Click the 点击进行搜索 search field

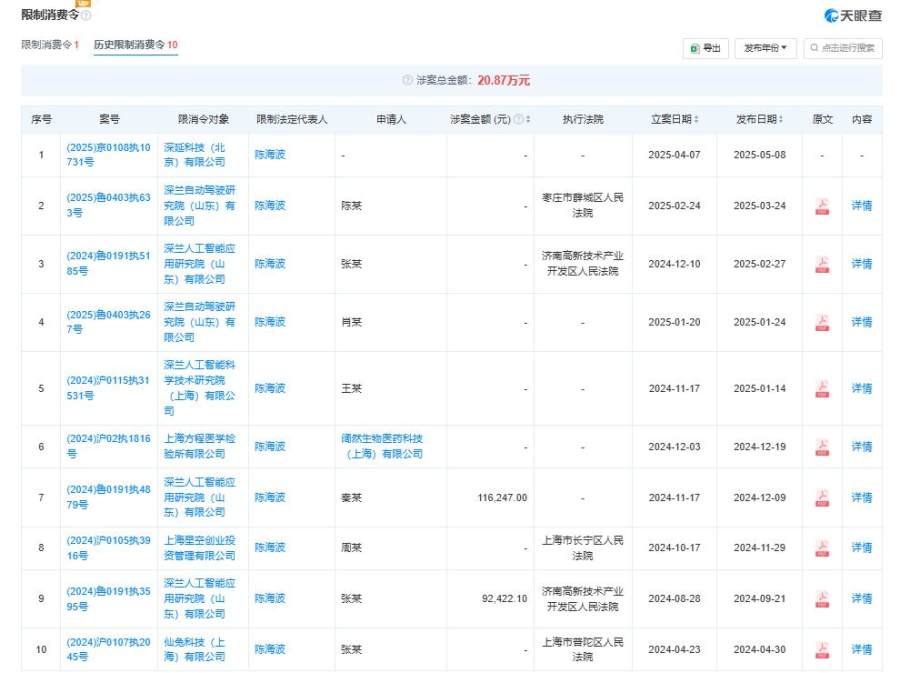843,48
